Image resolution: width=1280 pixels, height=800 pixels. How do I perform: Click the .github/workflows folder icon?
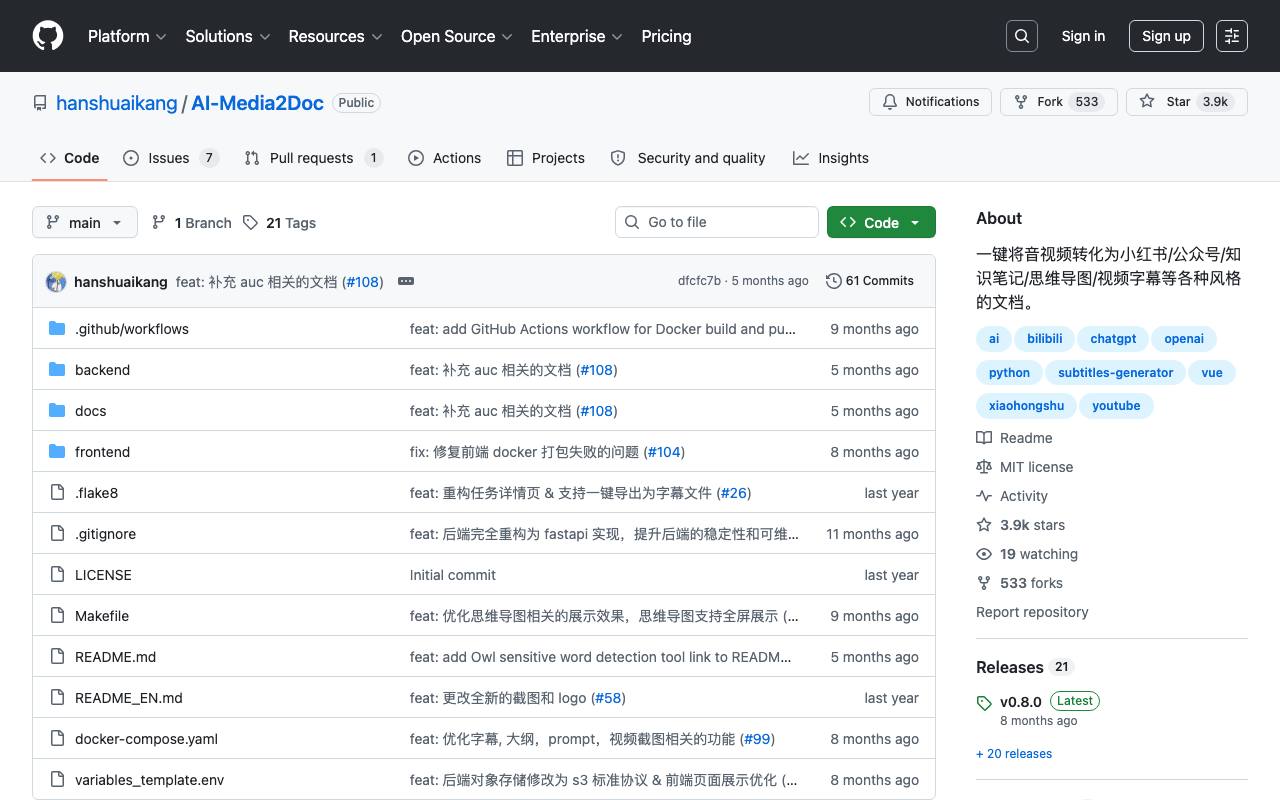coord(57,329)
